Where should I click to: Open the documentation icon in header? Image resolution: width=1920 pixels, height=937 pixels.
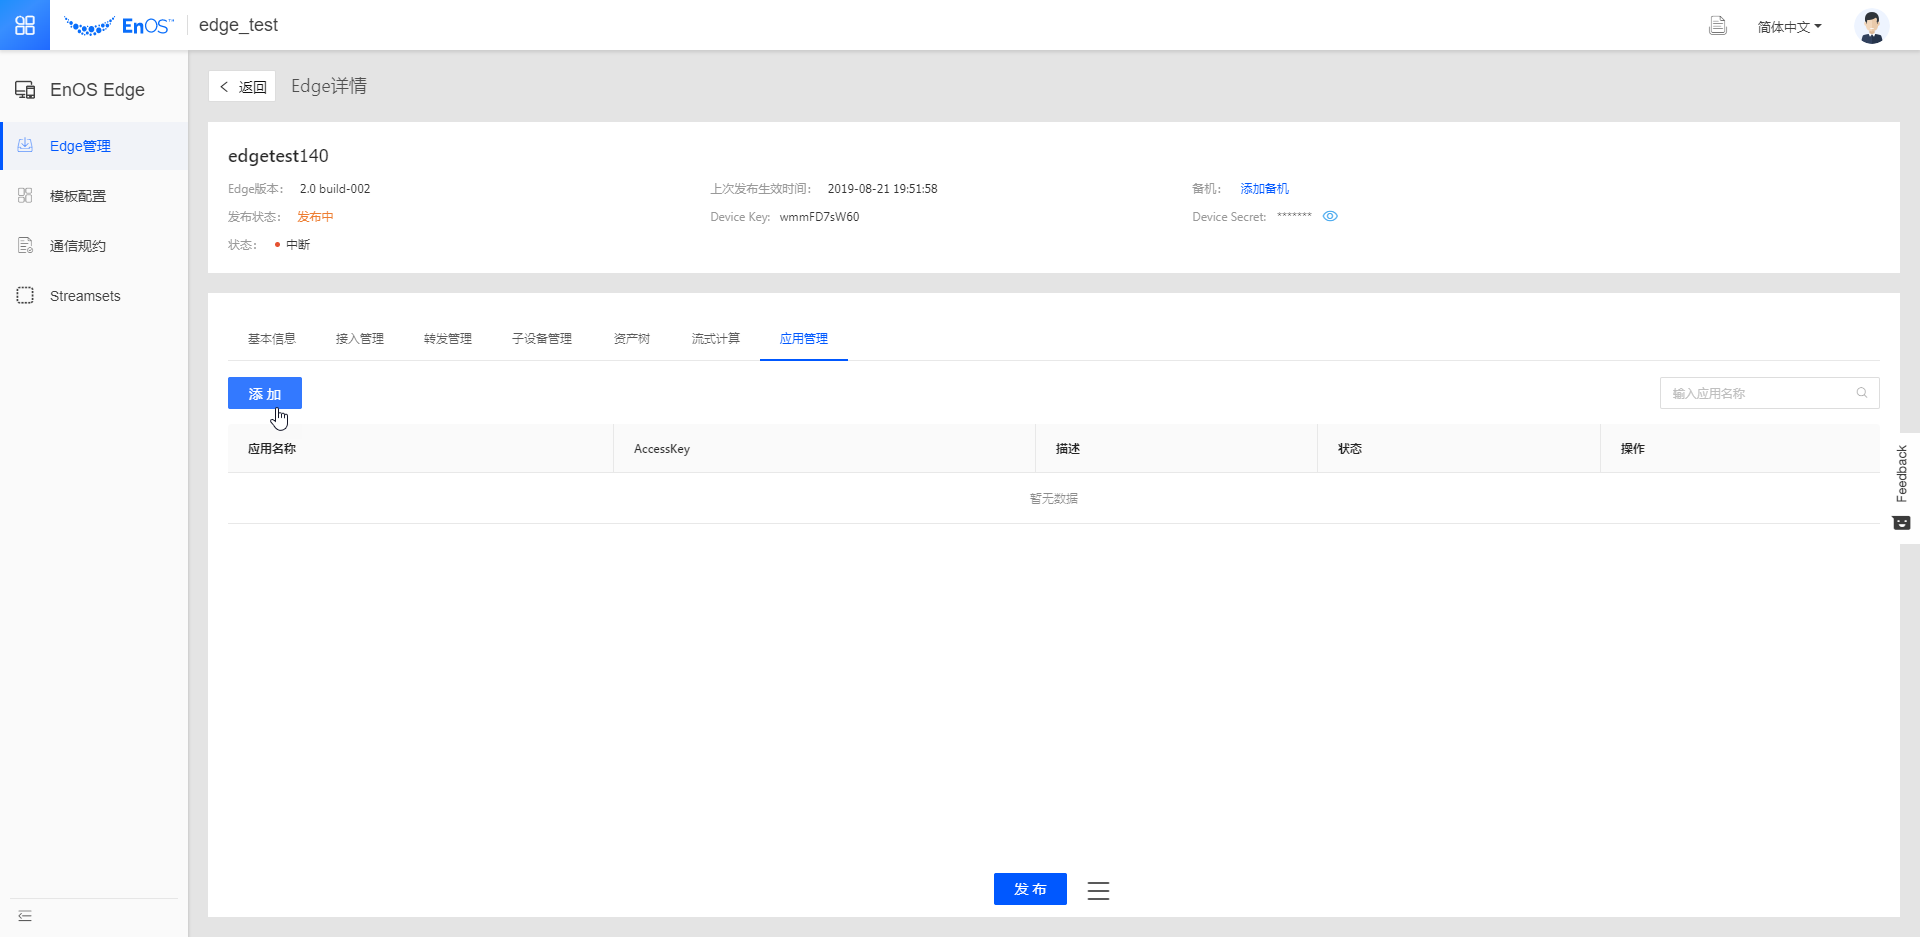coord(1717,26)
